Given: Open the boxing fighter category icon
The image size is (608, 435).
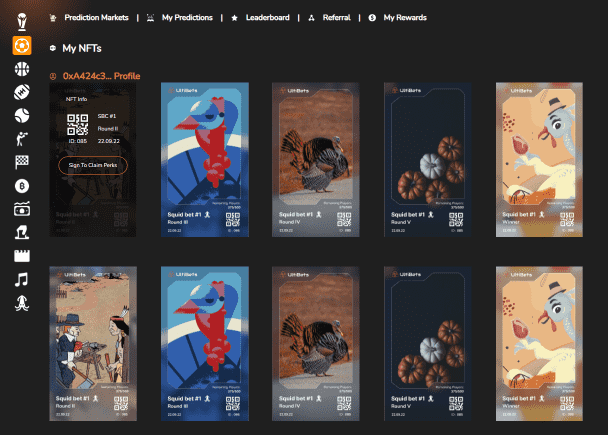Looking at the screenshot, I should point(22,139).
